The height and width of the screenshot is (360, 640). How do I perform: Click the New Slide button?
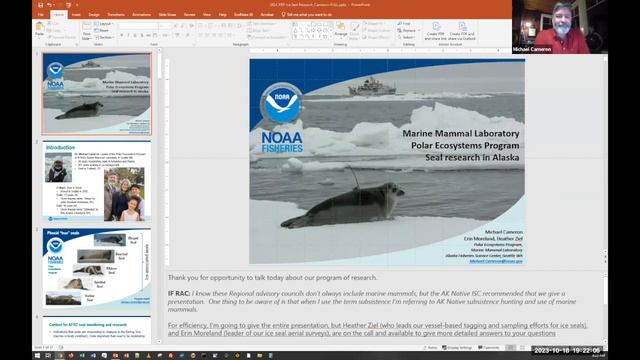tap(86, 31)
